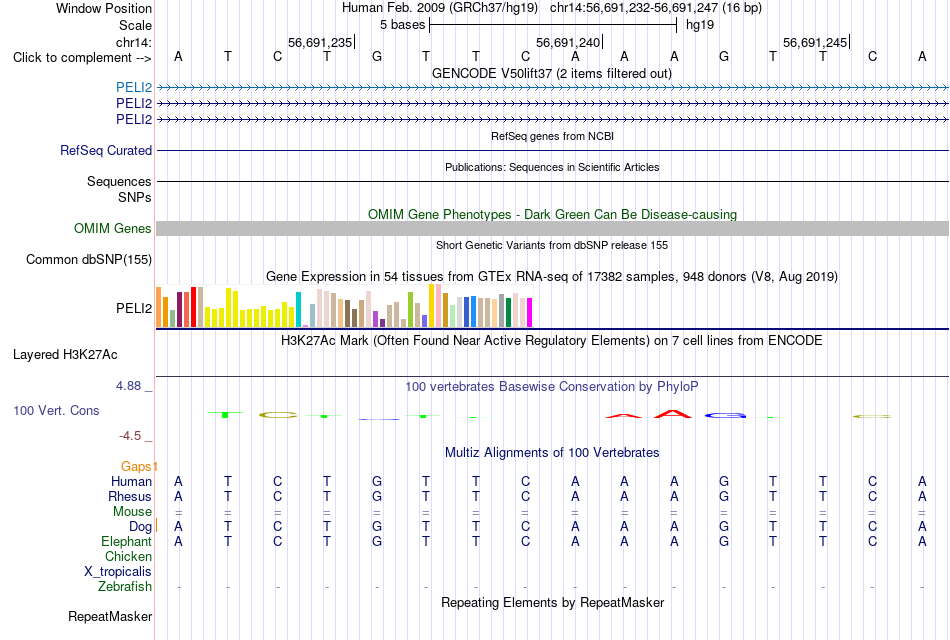Click the OMIM Genes label
The height and width of the screenshot is (640, 950).
pos(113,228)
